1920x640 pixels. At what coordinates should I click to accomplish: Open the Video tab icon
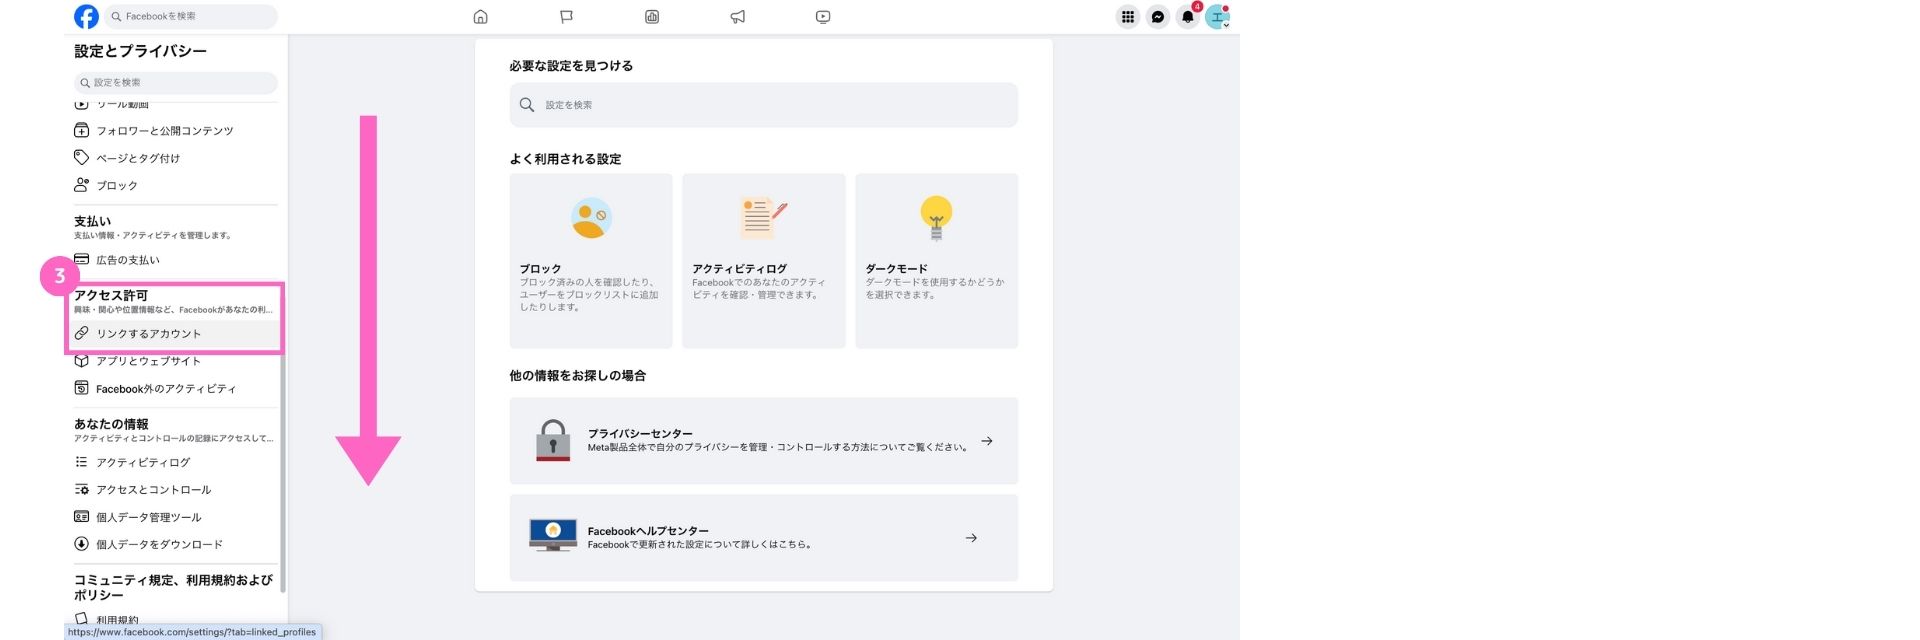tap(823, 16)
